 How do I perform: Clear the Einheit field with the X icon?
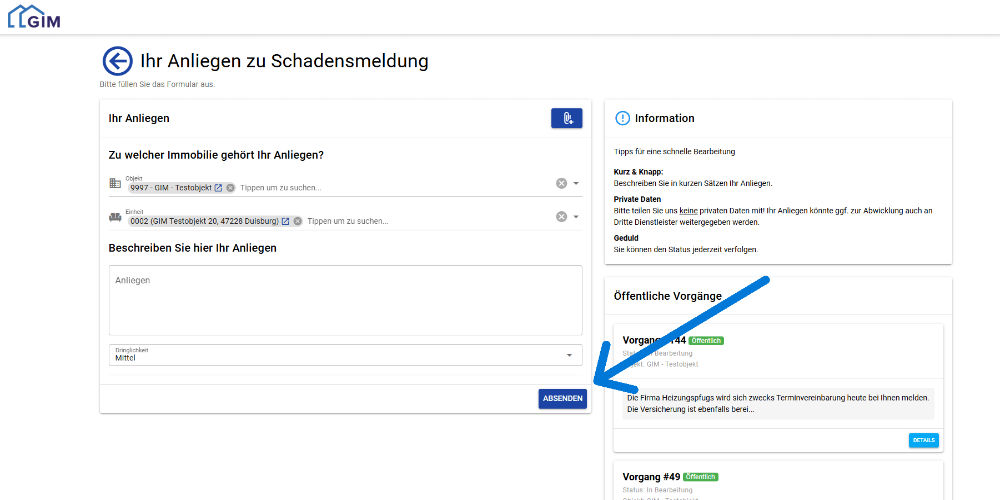[x=561, y=217]
